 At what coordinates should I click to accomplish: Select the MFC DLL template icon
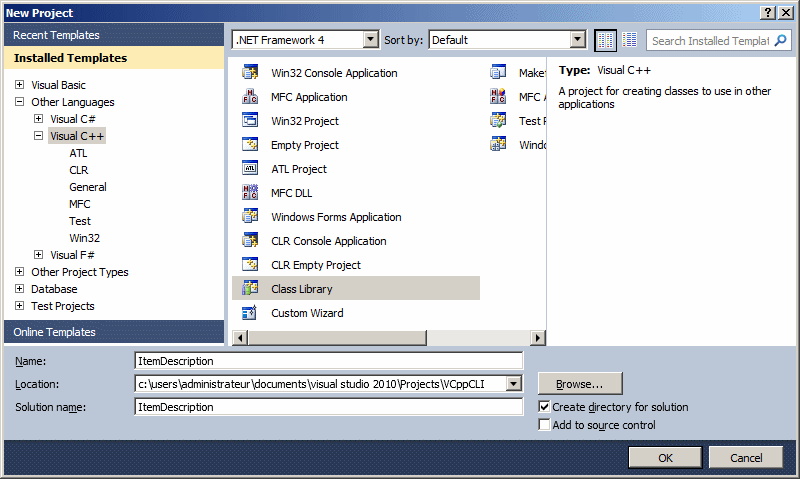(x=250, y=192)
